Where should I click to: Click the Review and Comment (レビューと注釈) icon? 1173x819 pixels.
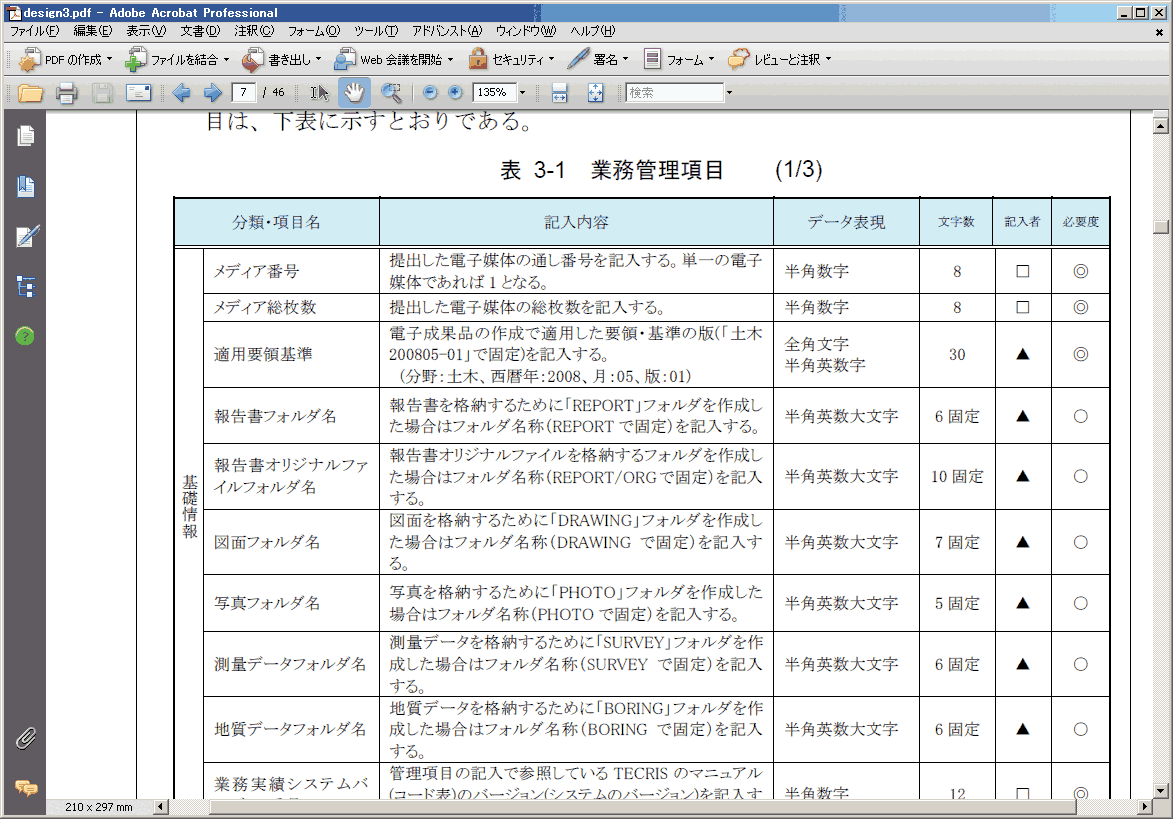click(x=738, y=59)
